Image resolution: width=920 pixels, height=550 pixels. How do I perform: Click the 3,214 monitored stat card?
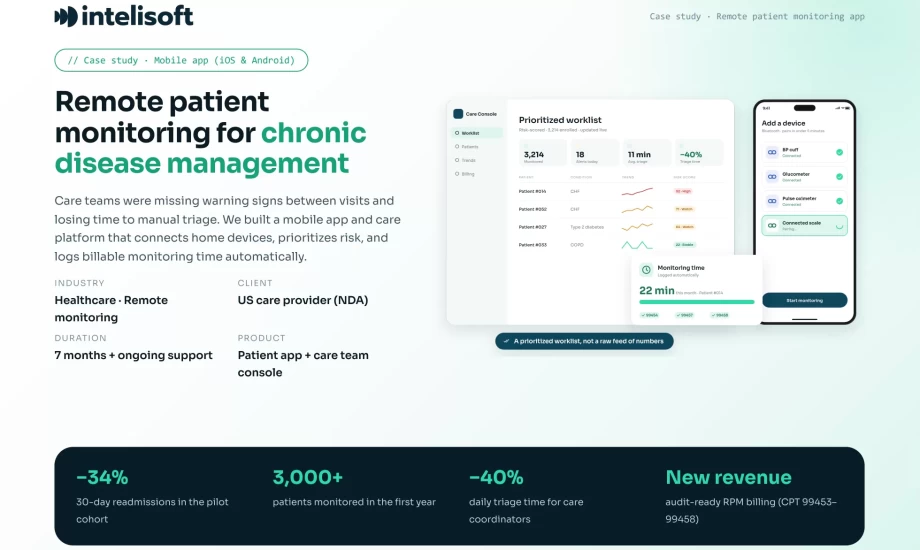click(x=543, y=153)
